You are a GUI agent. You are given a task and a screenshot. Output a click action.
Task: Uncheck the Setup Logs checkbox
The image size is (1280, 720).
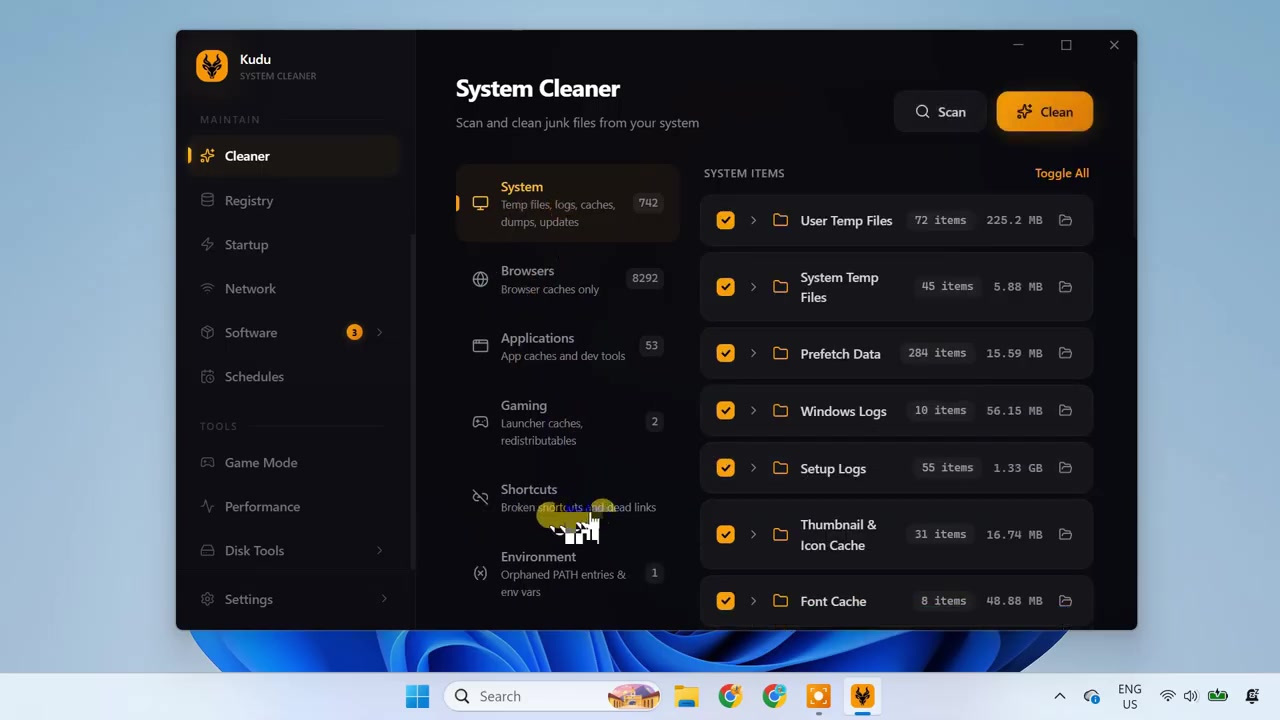pos(725,468)
